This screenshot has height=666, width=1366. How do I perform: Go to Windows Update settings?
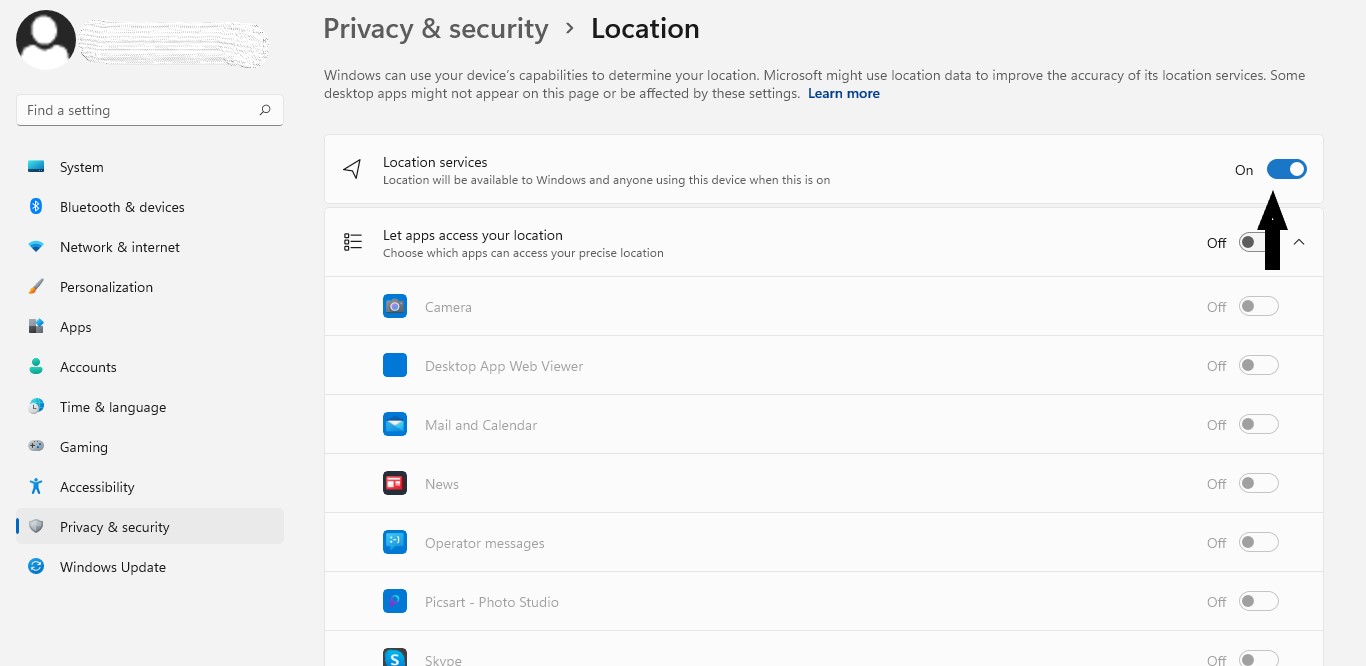coord(112,567)
